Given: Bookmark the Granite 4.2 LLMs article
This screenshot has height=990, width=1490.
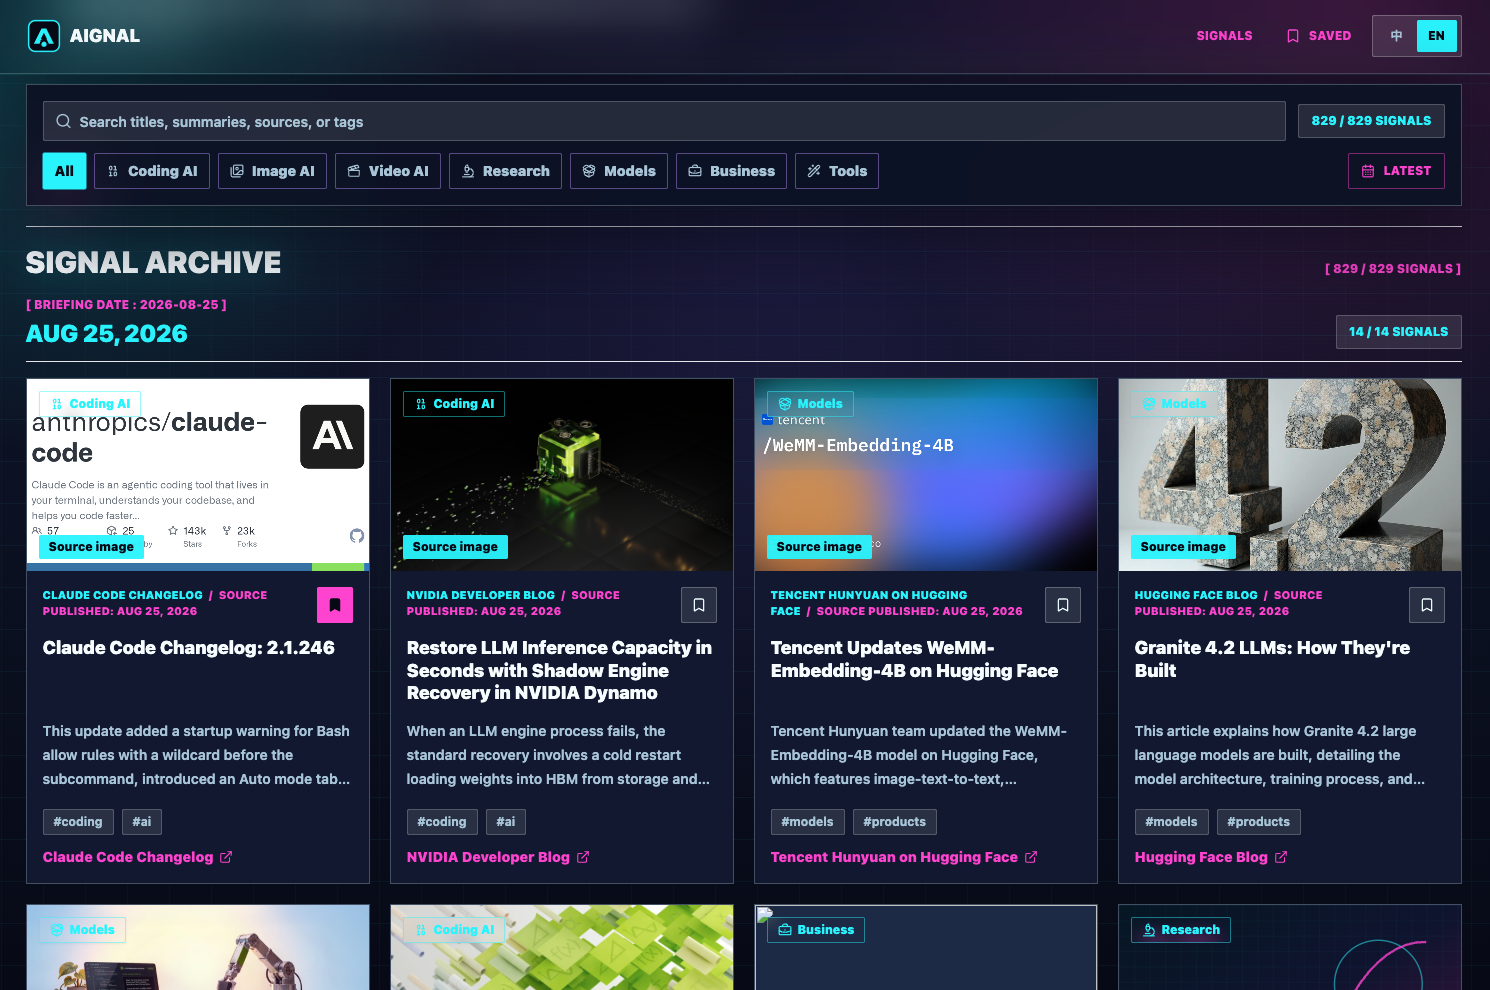Looking at the screenshot, I should point(1427,605).
